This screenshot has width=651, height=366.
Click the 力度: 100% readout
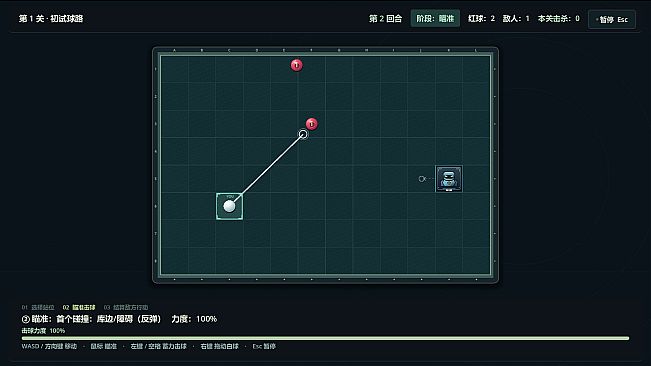[x=194, y=319]
